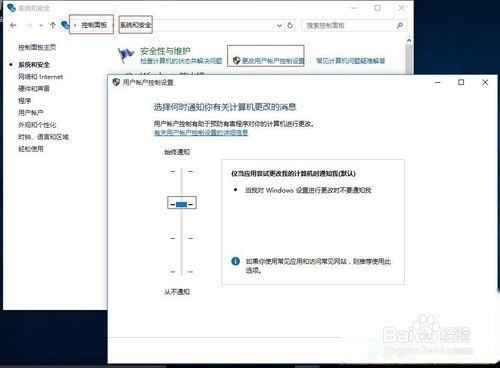
Task: Click the UAC shield icon in dialog title
Action: point(116,82)
